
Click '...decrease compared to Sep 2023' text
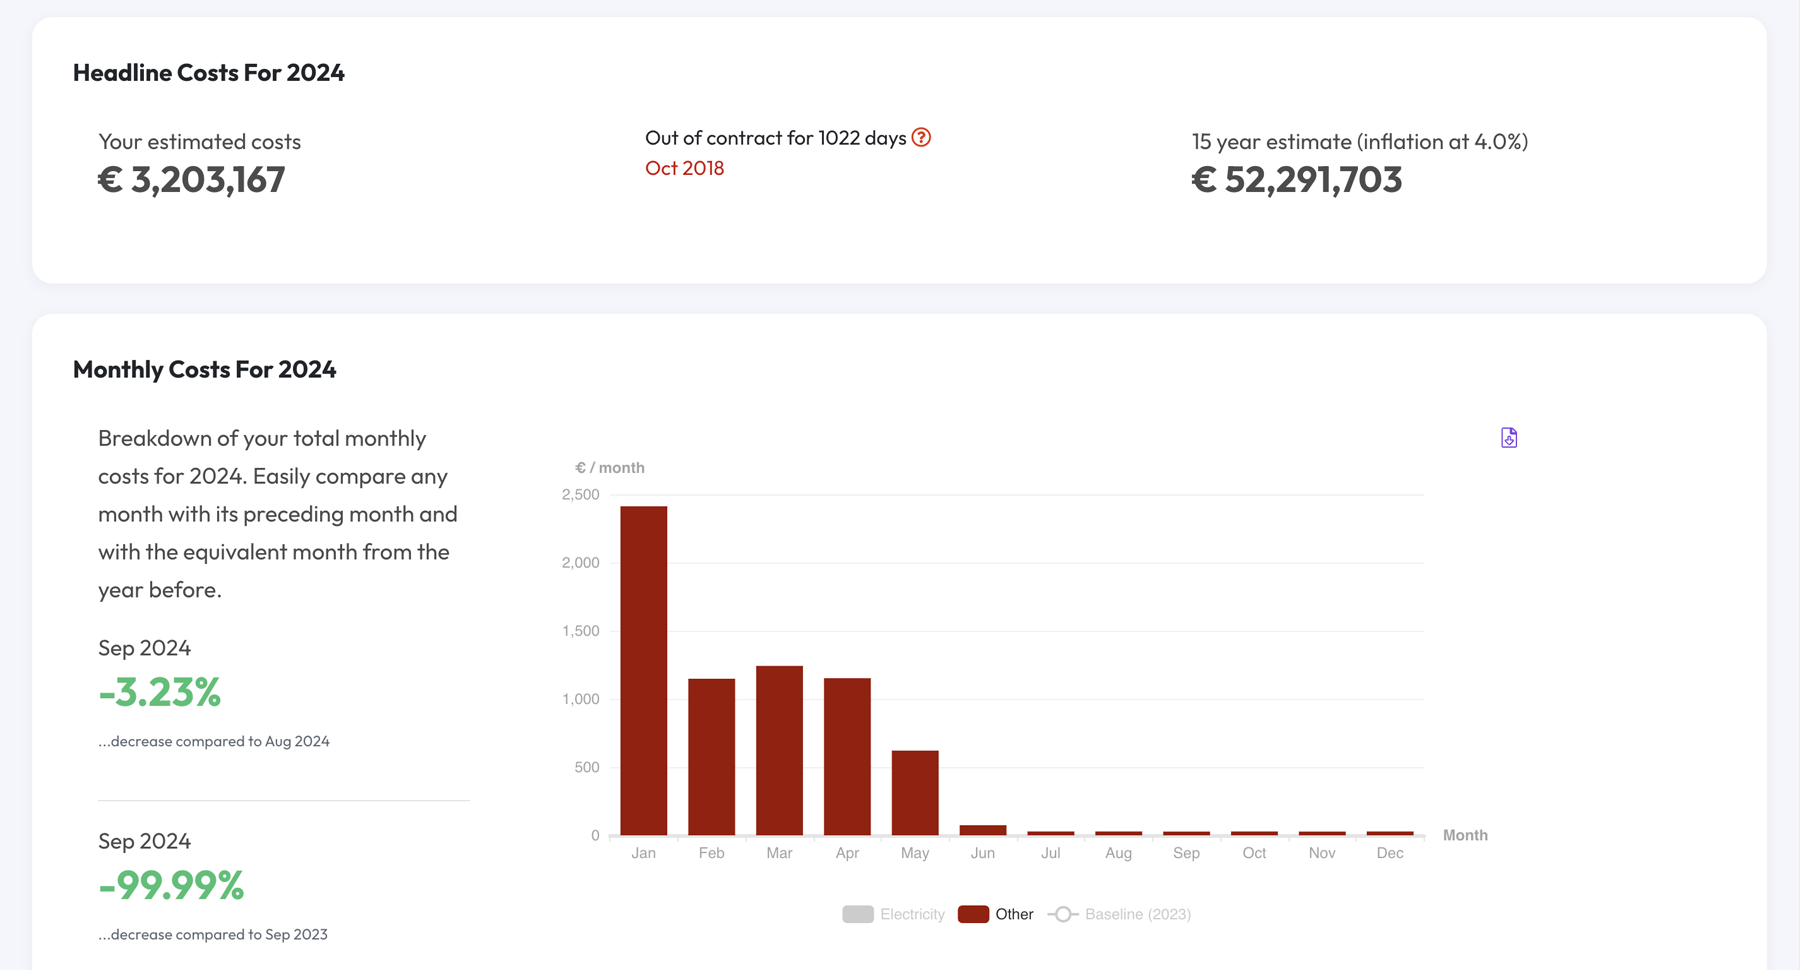pos(213,934)
